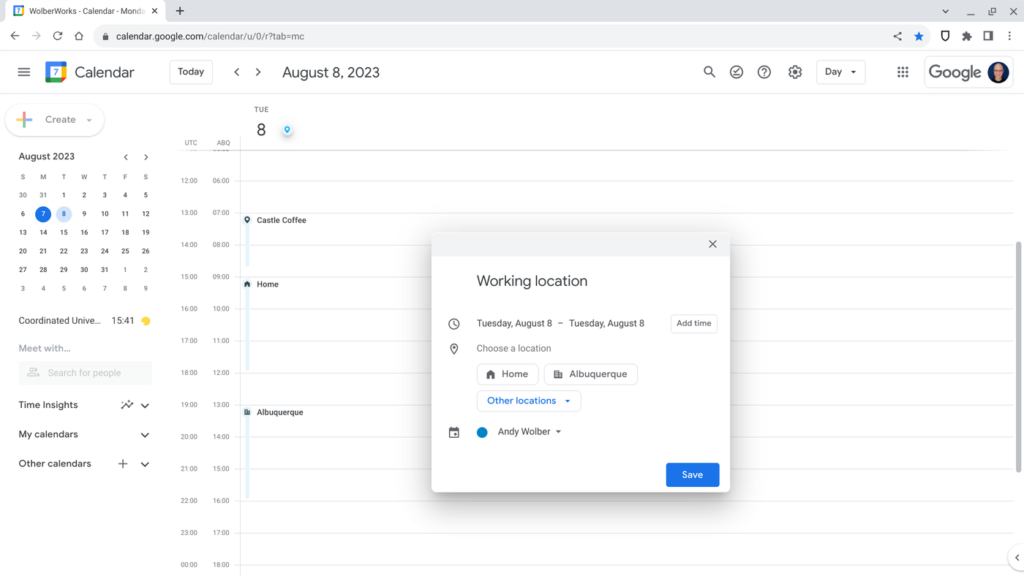1024x576 pixels.
Task: Jump to Today
Action: pos(191,72)
